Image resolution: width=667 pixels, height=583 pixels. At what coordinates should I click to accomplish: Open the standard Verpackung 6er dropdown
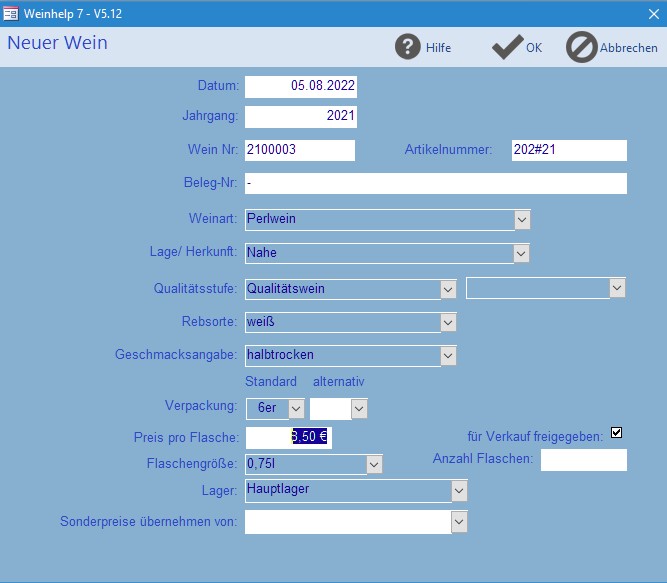point(295,408)
